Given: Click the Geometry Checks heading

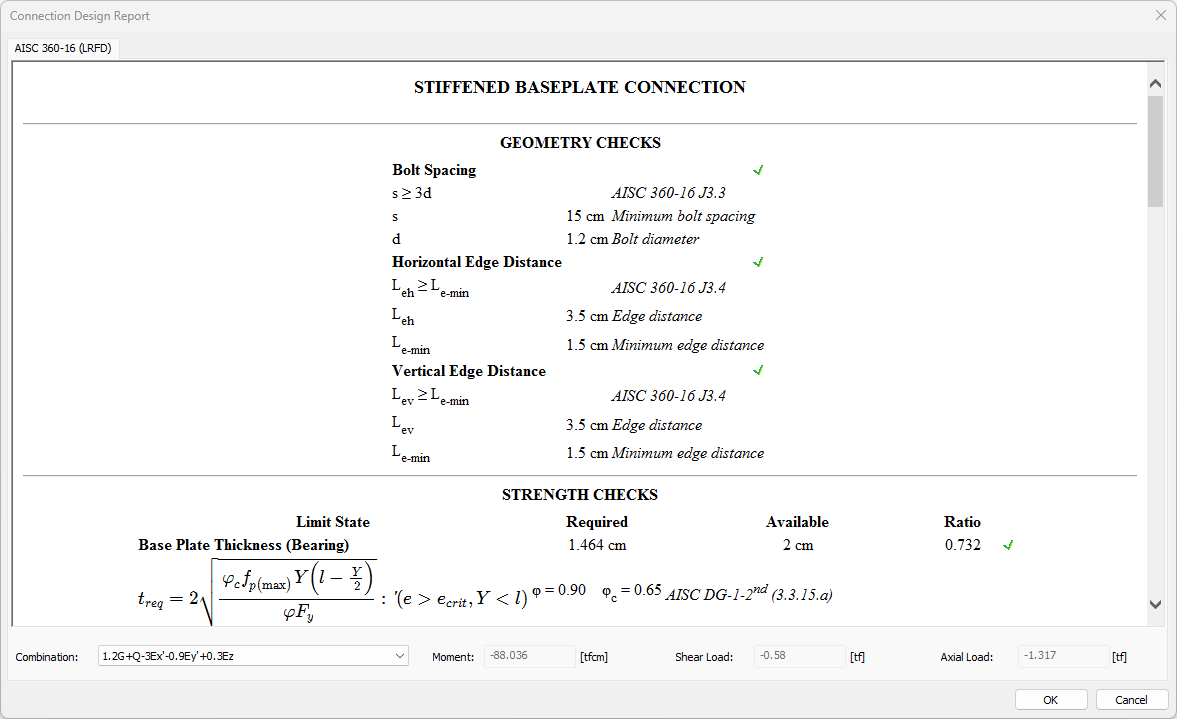Looking at the screenshot, I should click(x=579, y=143).
